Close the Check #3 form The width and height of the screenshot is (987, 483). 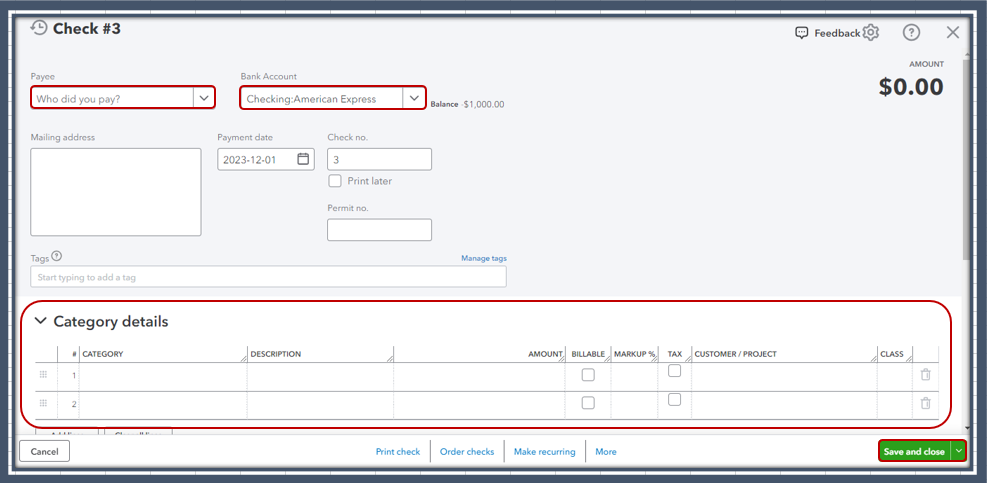click(953, 33)
